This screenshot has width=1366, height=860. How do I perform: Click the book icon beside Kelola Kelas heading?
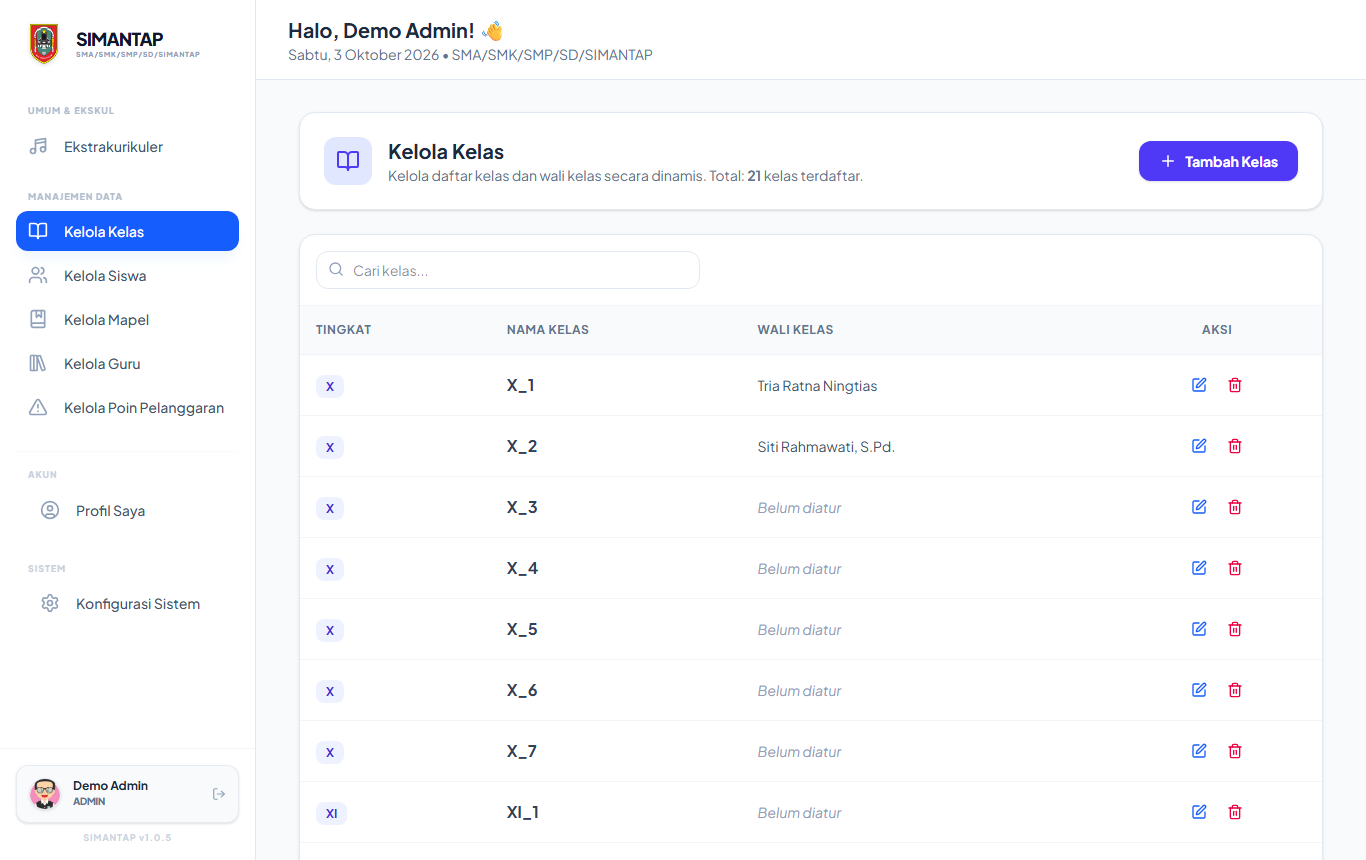coord(348,161)
